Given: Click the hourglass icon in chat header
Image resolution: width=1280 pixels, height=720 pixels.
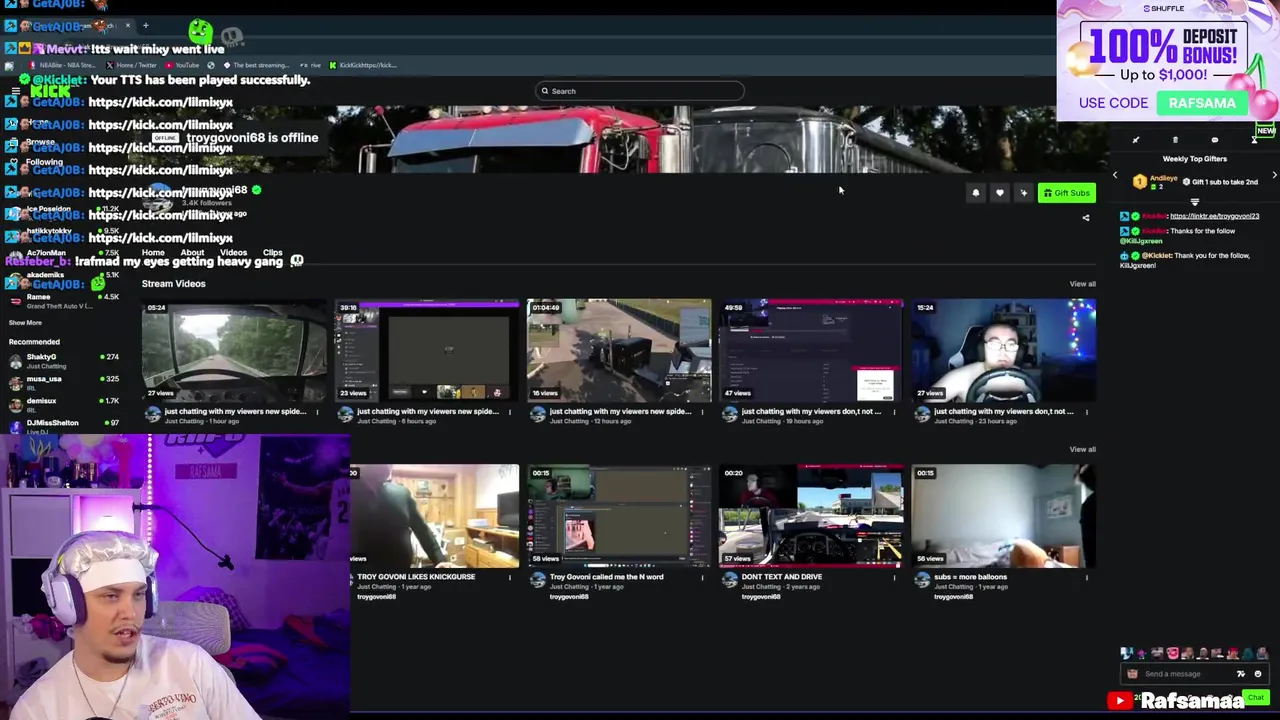Looking at the screenshot, I should click(1254, 141).
